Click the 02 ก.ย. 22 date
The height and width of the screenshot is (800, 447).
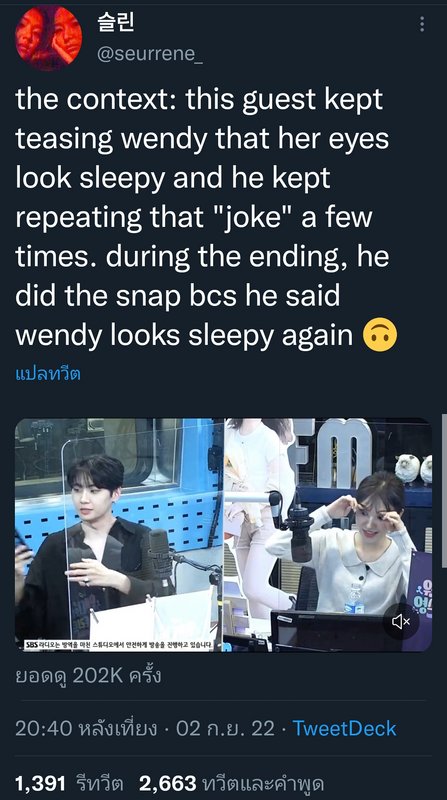pos(225,729)
